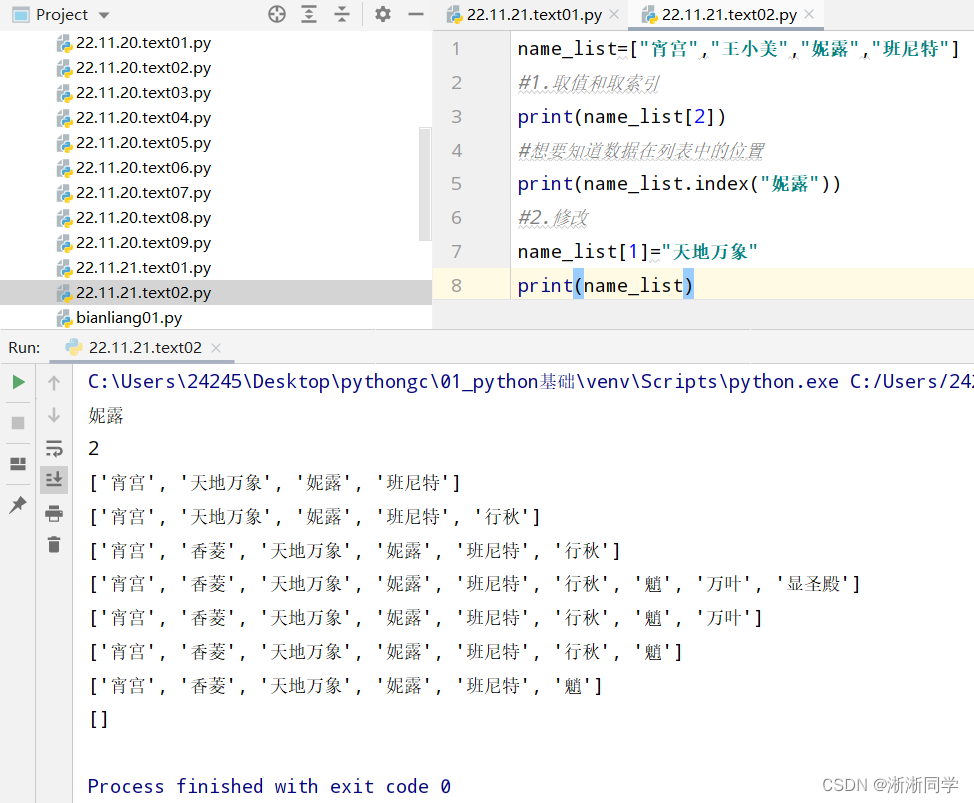Clear console with trash icon

pos(54,545)
